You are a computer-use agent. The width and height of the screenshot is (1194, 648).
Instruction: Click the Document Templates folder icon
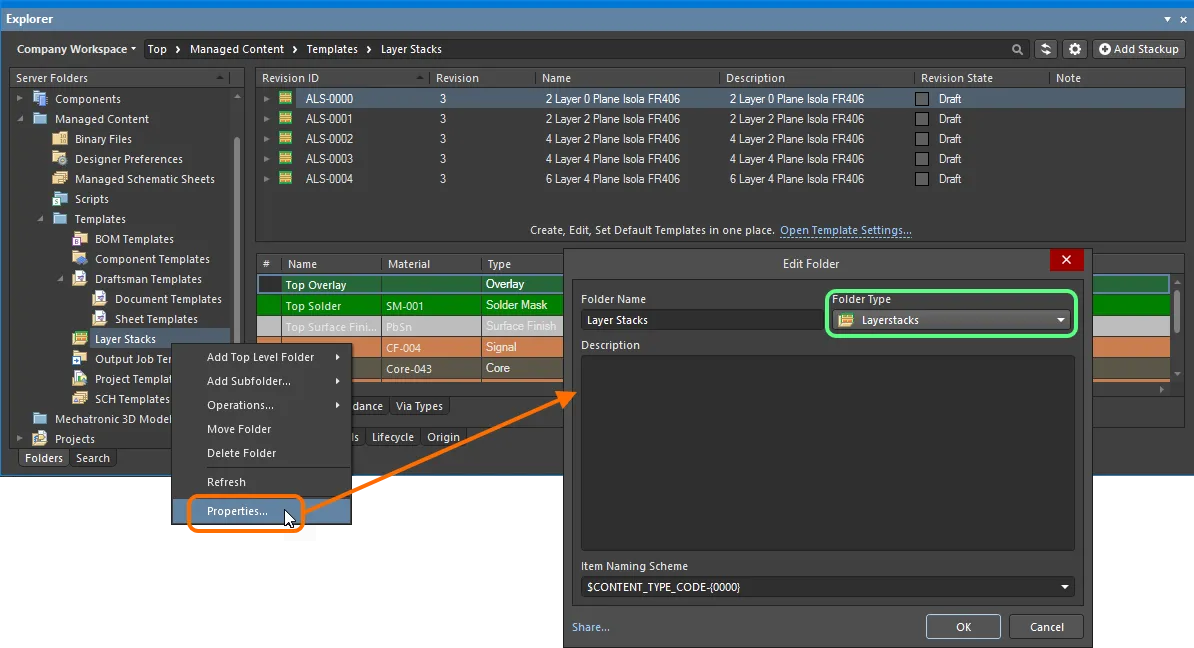click(100, 298)
